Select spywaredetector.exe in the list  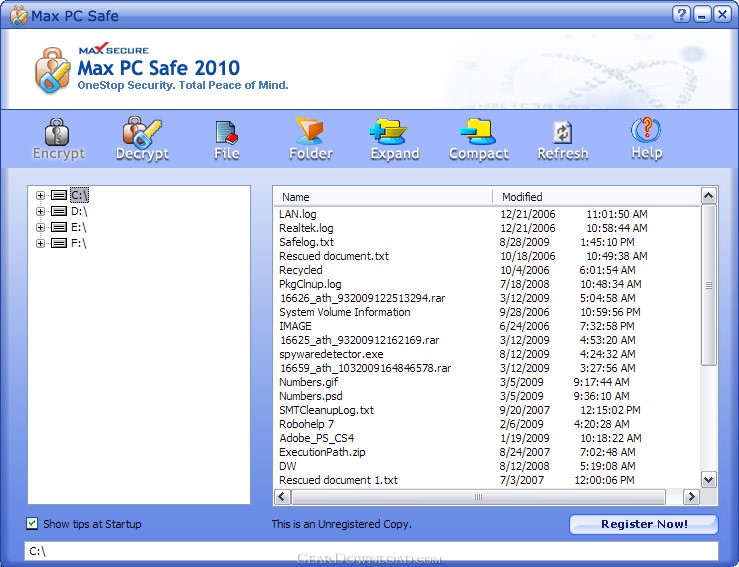pos(331,354)
